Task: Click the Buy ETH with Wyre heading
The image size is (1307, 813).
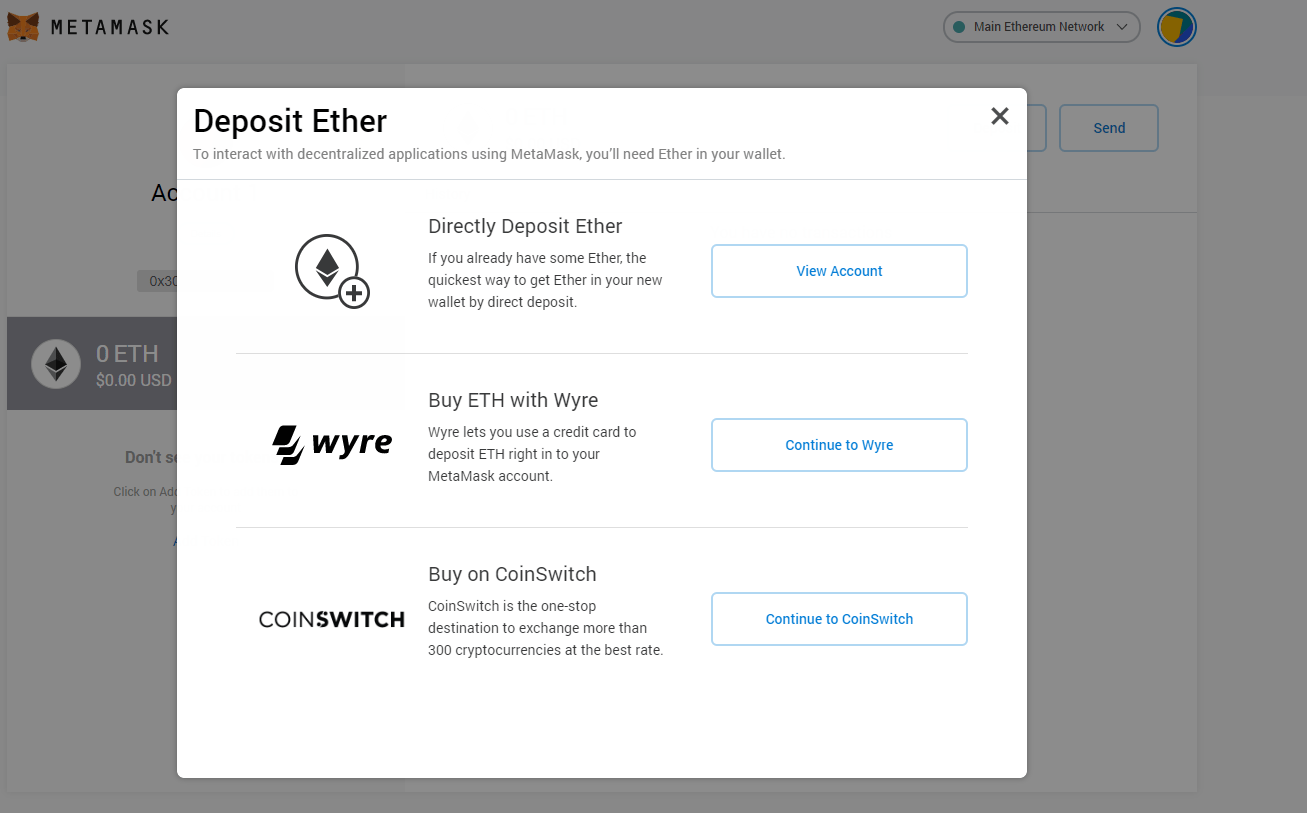Action: (513, 400)
